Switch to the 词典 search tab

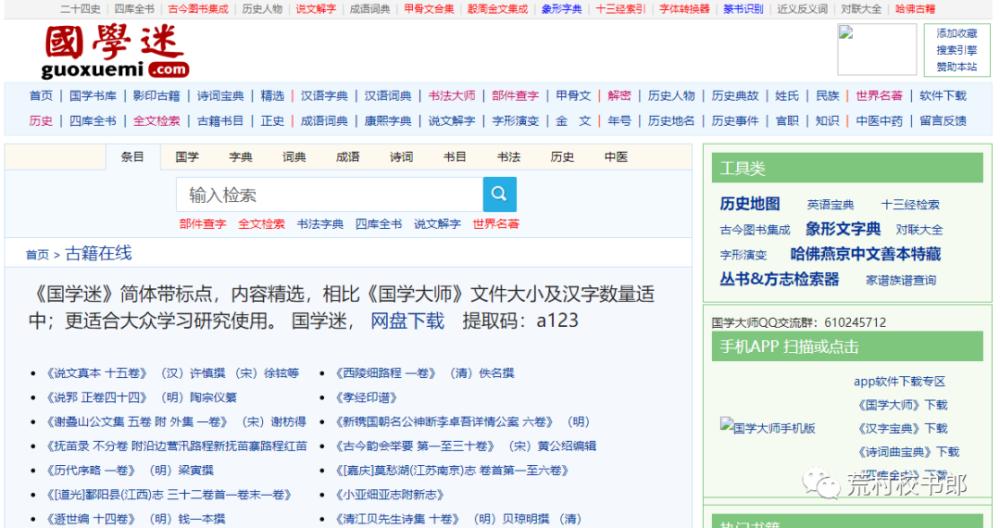click(x=294, y=157)
